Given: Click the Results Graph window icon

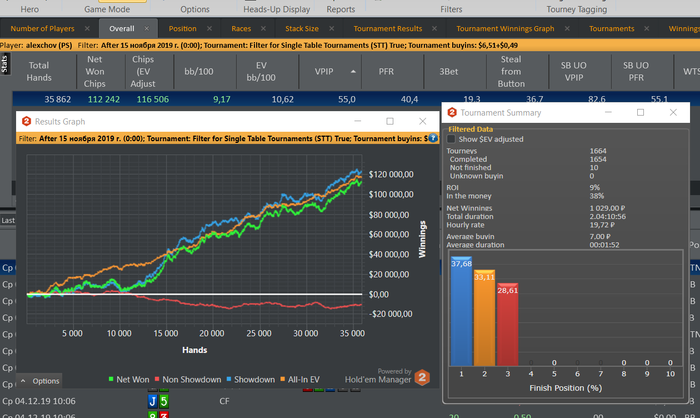Looking at the screenshot, I should (x=26, y=121).
